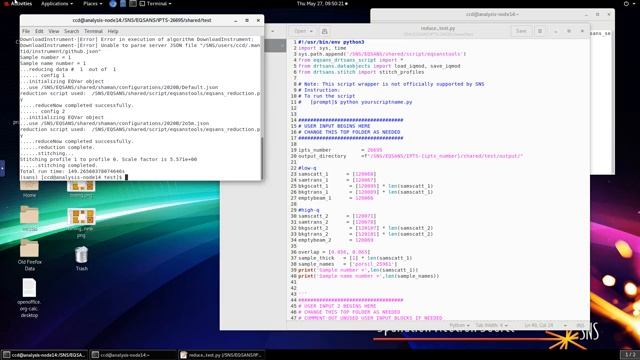Click the Save button in gedit
The width and height of the screenshot is (640, 360).
coord(521,31)
